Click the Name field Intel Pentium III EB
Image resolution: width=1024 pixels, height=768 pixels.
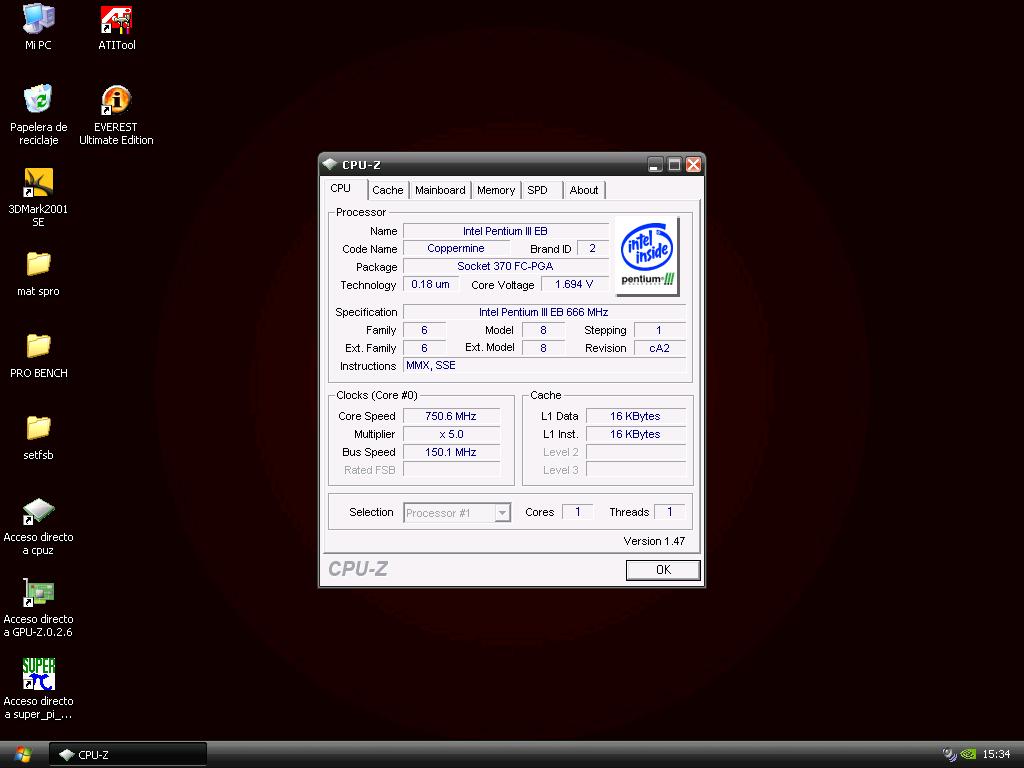coord(505,231)
